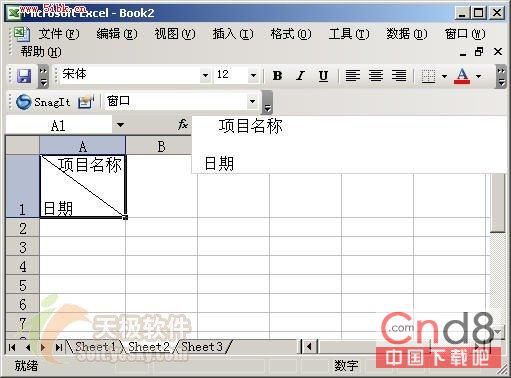Switch to Sheet3 tab

click(202, 347)
